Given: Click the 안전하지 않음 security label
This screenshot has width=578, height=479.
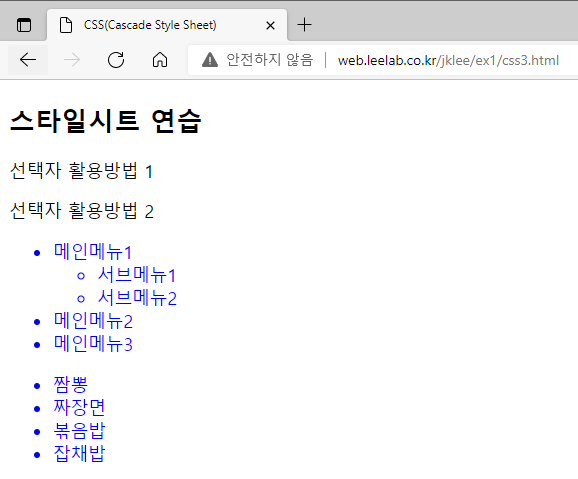Looking at the screenshot, I should [269, 60].
